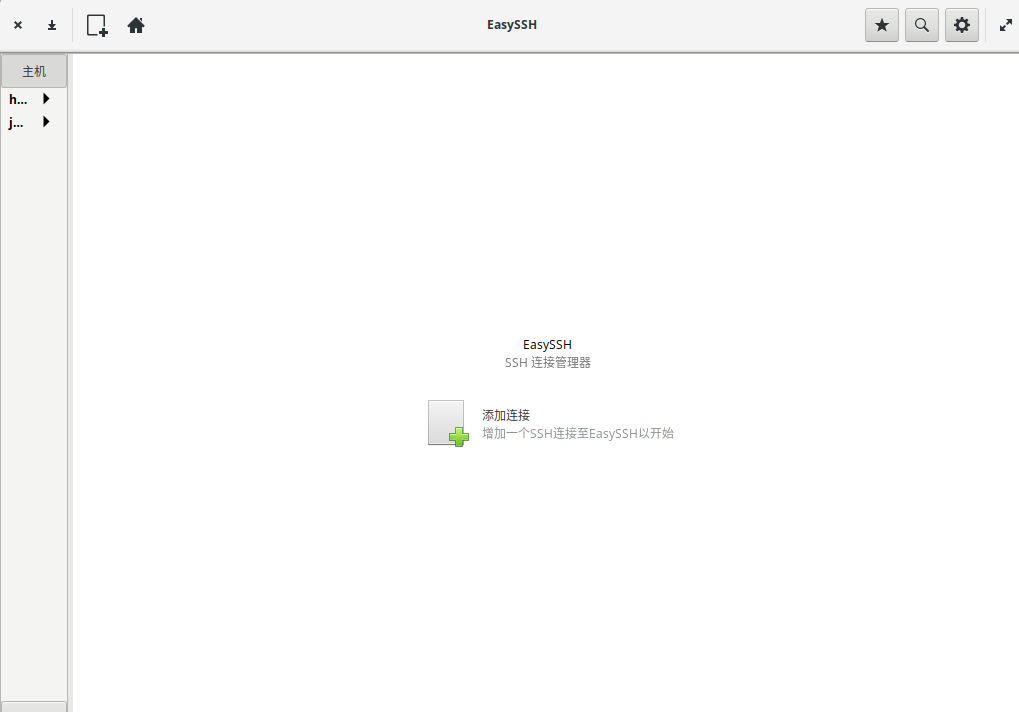Click the download arrow icon top-left
The height and width of the screenshot is (712, 1019).
[51, 25]
